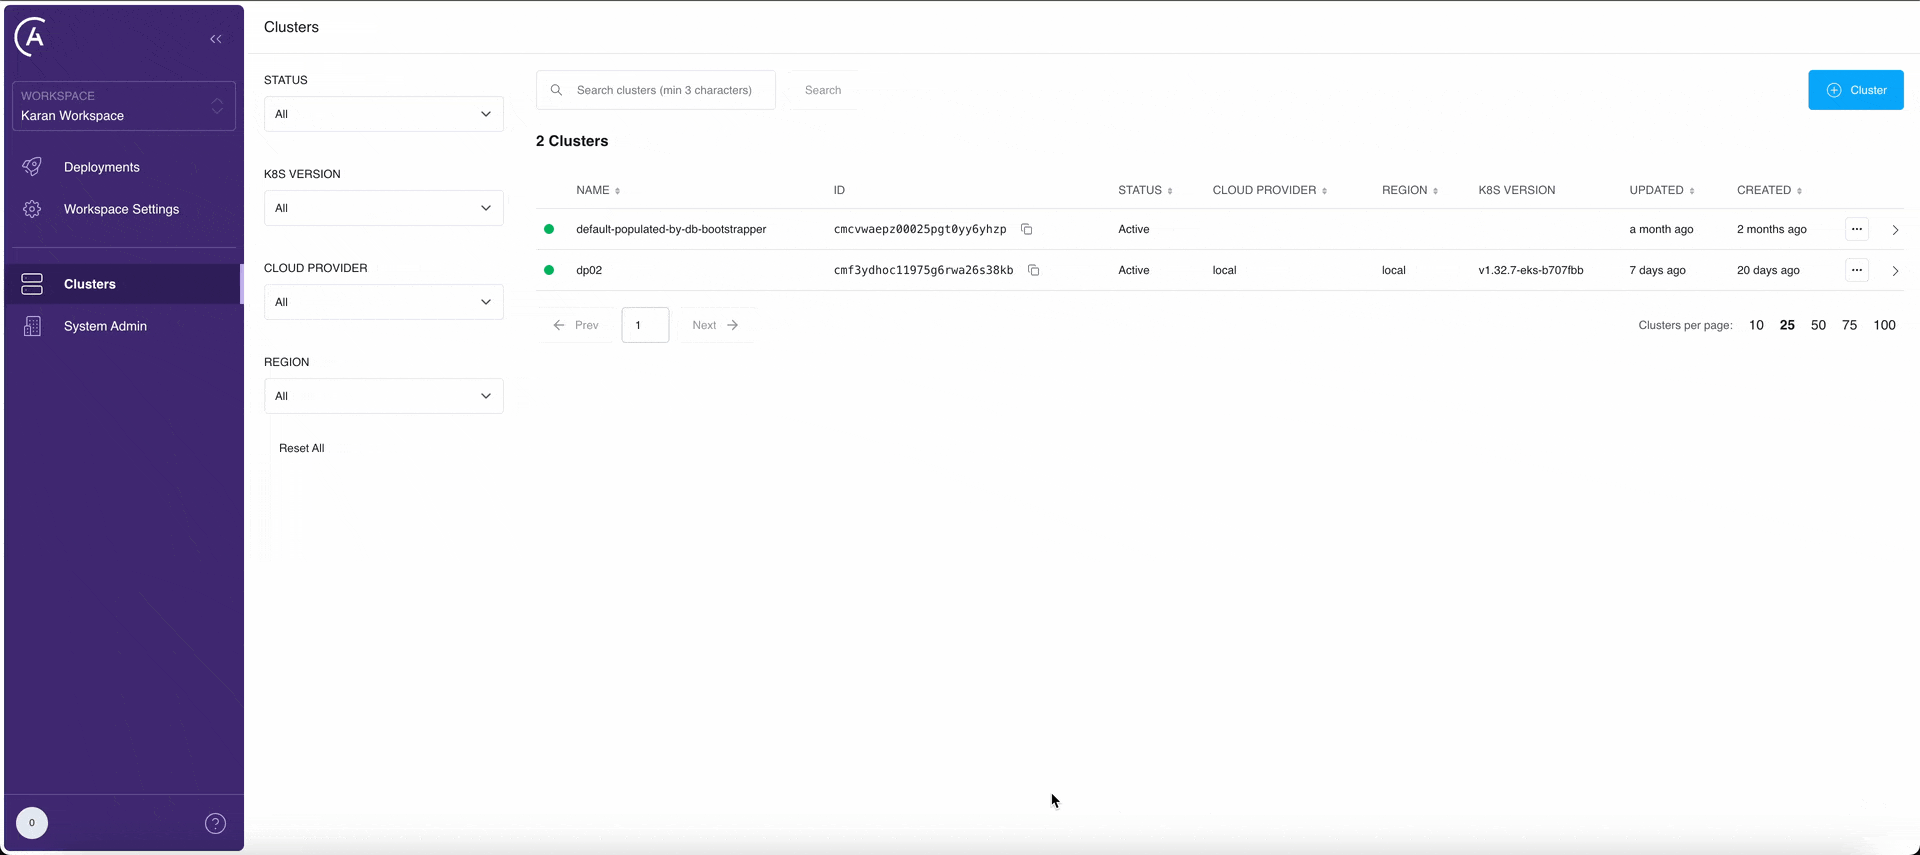Screen dimensions: 1920x855
Task: Go to Deployments in sidebar
Action: click(101, 167)
